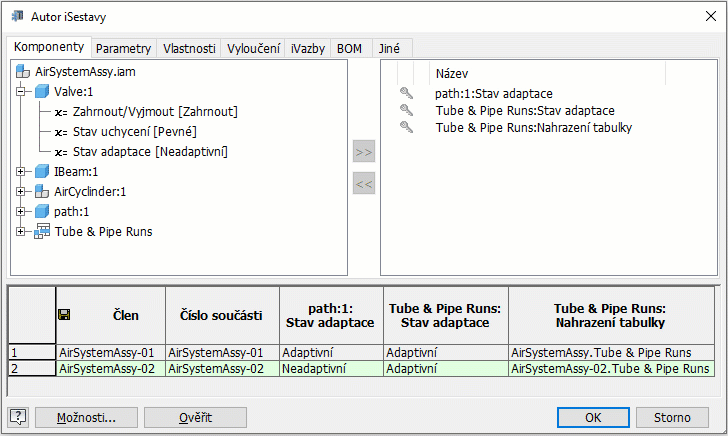The height and width of the screenshot is (436, 728).
Task: Click the Název column header
Action: click(547, 73)
